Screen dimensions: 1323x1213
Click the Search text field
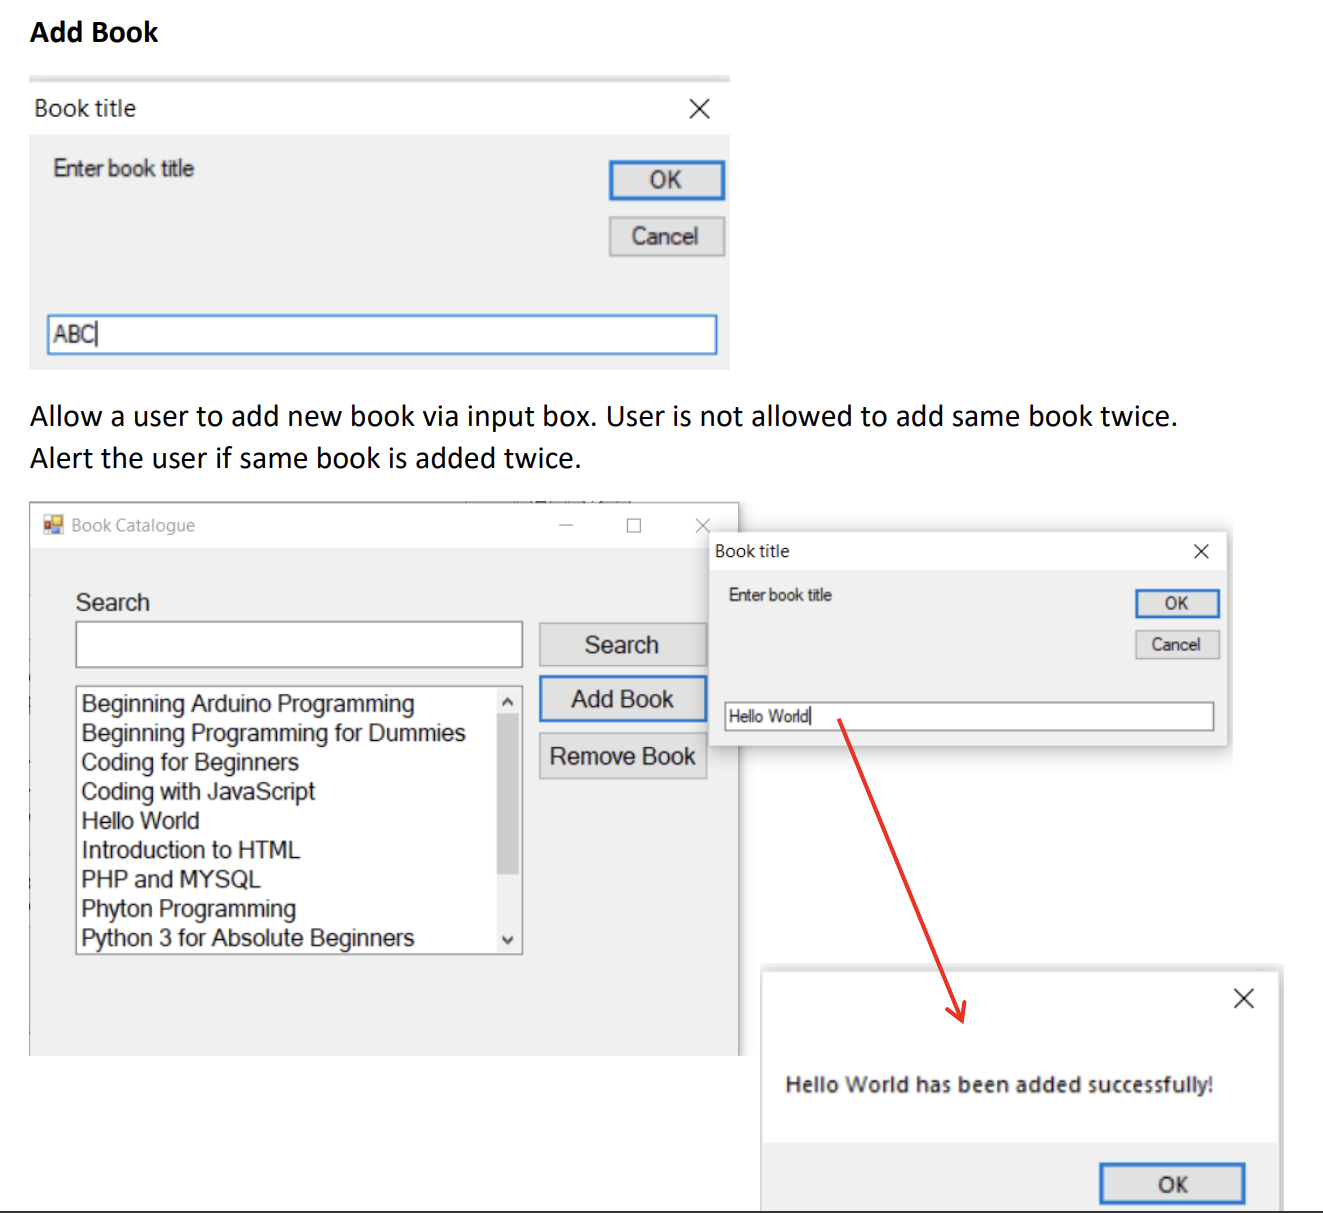[298, 644]
